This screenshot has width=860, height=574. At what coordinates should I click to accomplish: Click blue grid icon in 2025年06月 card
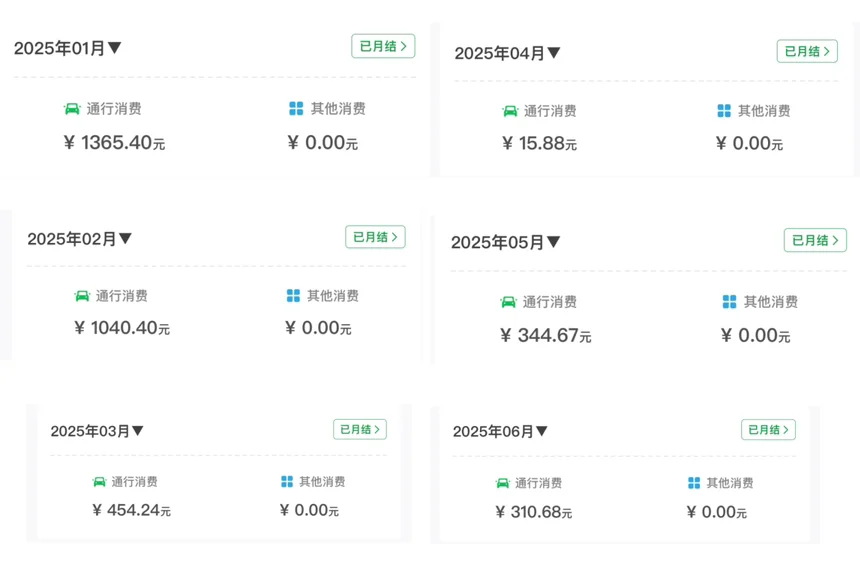[694, 483]
